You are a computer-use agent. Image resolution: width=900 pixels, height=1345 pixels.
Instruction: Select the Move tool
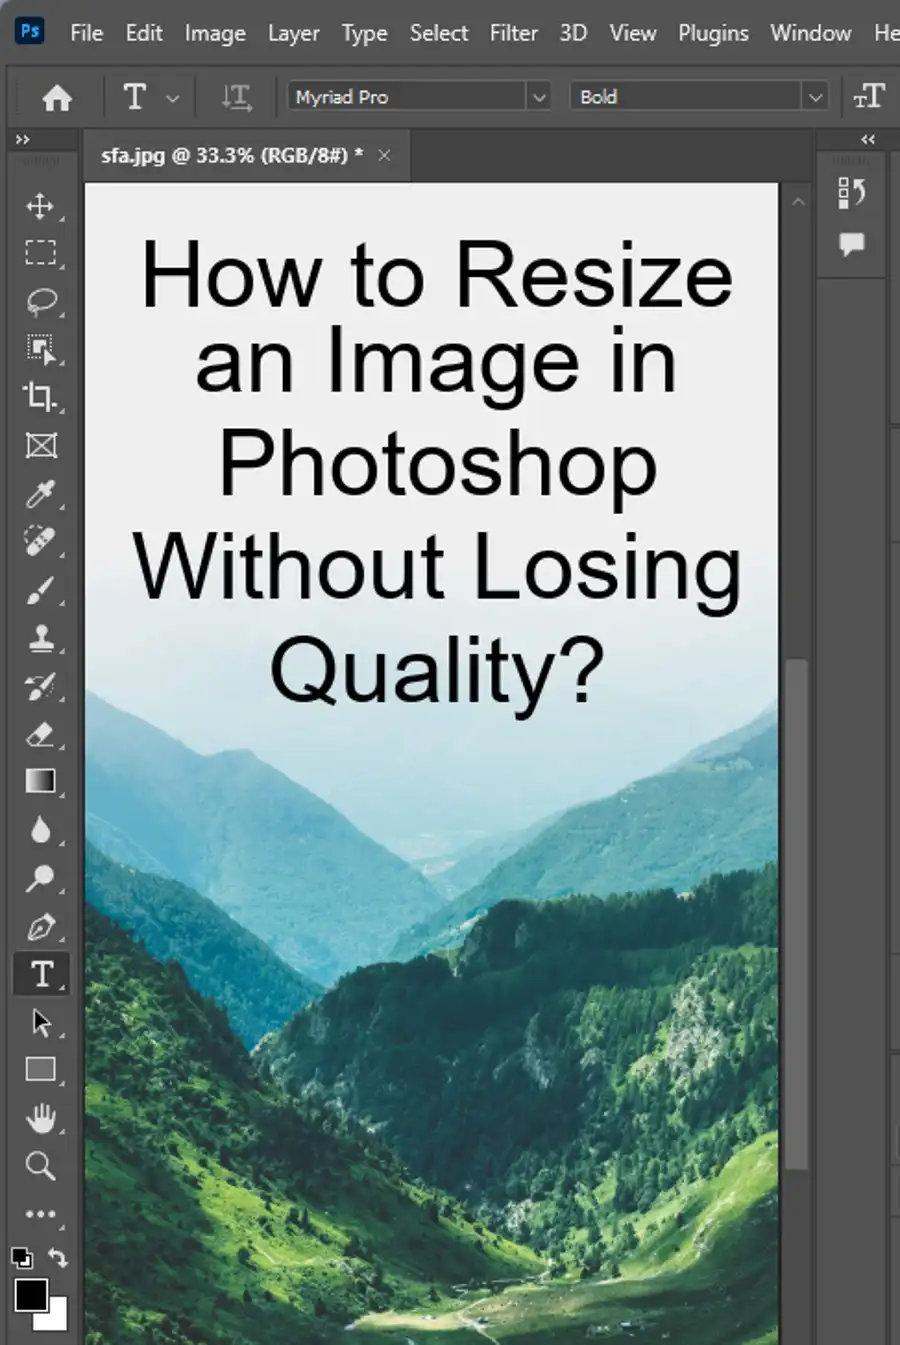click(40, 206)
